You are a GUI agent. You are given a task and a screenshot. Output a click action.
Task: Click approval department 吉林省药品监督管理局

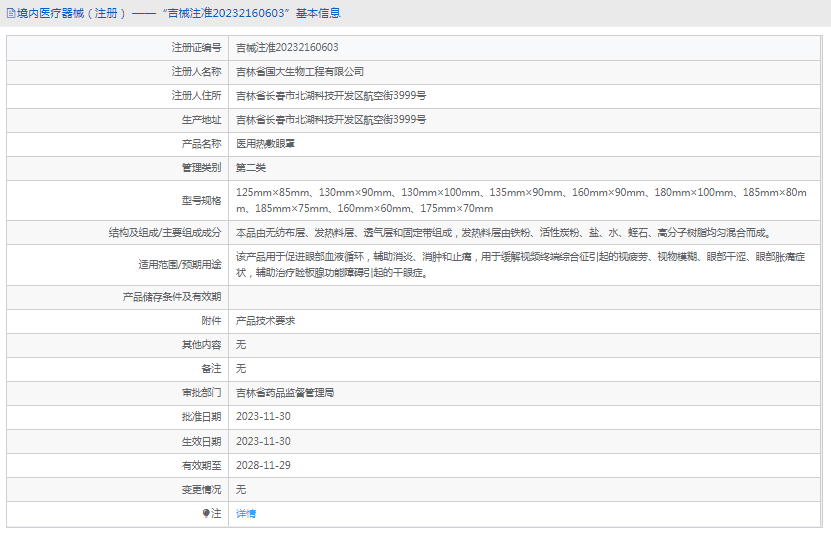[x=285, y=393]
